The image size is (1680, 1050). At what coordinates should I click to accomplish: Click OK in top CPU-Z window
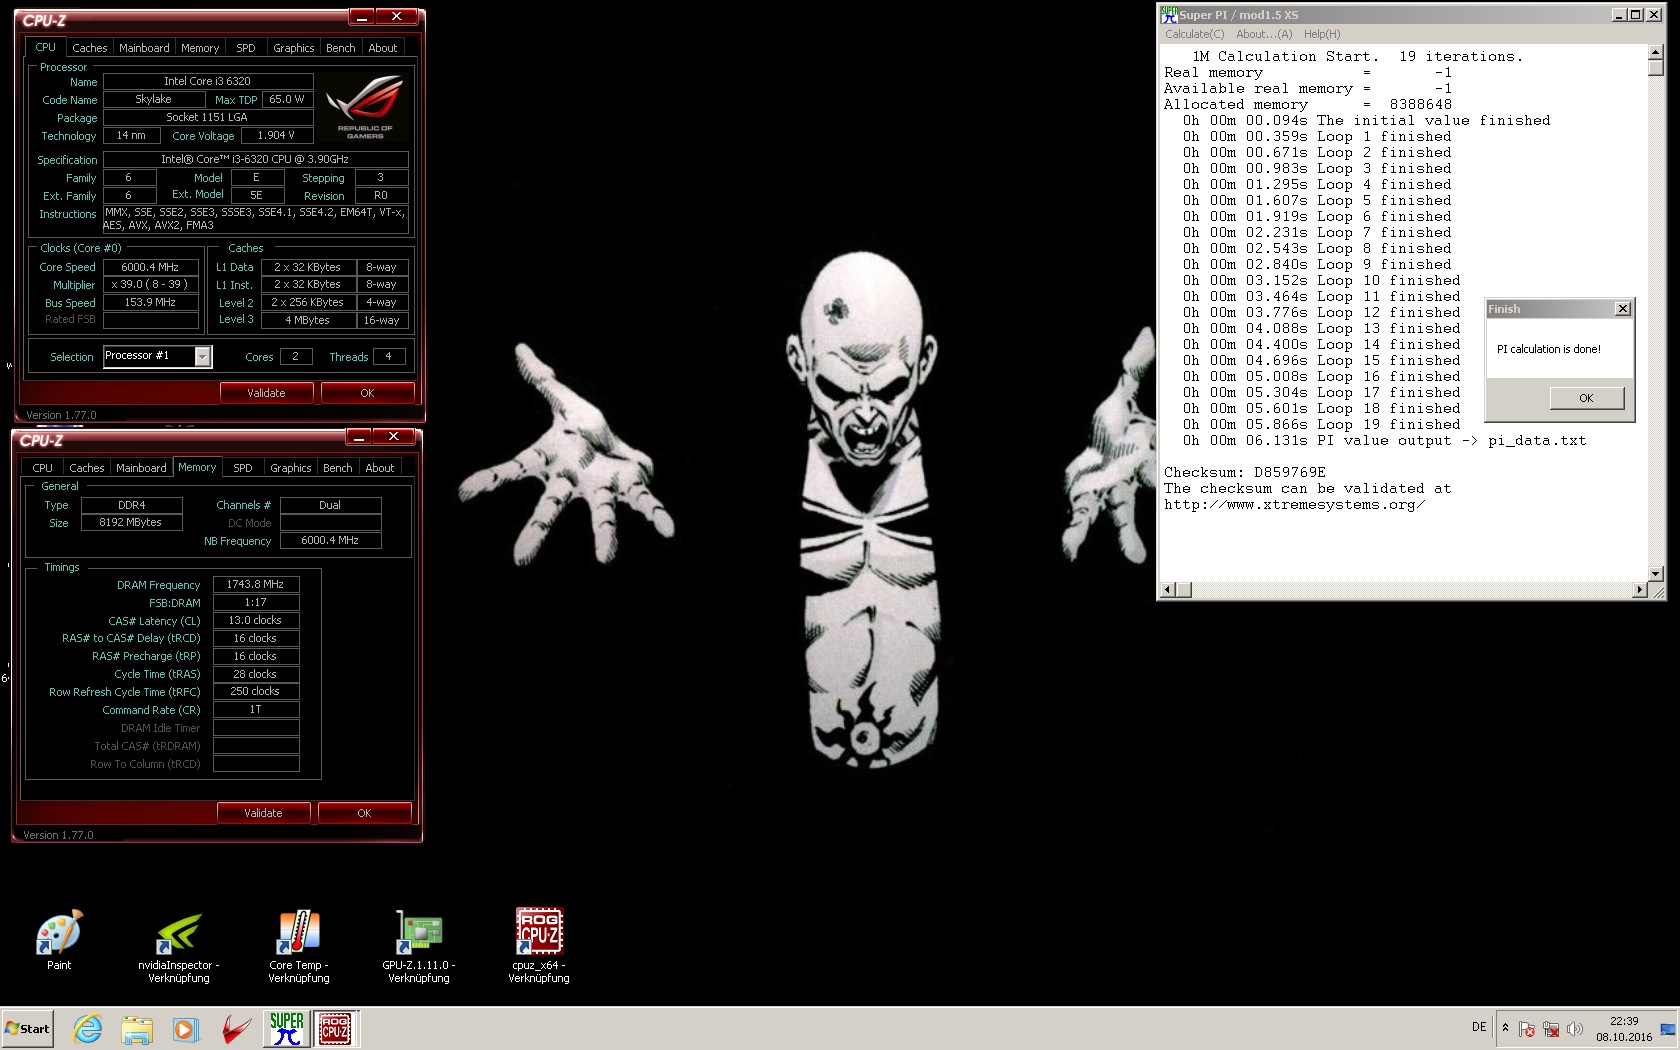367,393
